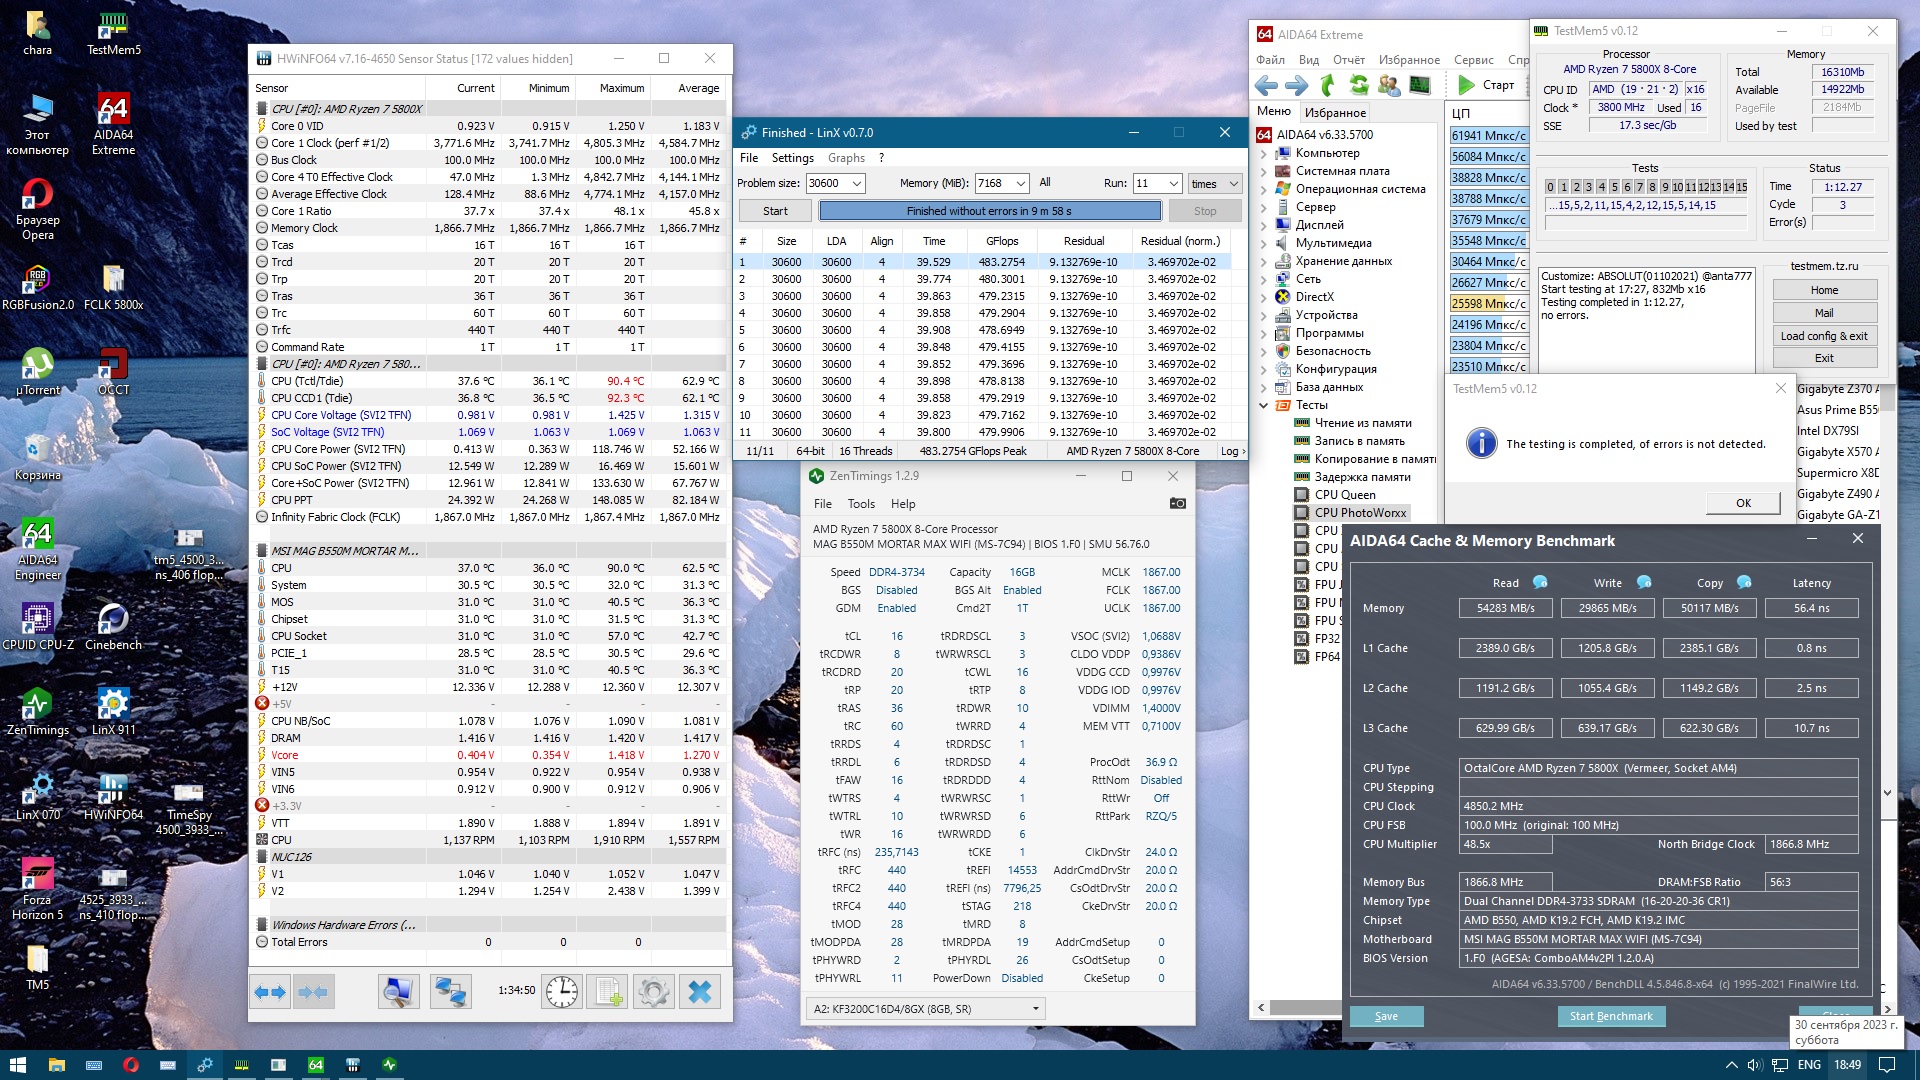Select CPU Queen benchmark item
Image resolution: width=1920 pixels, height=1080 pixels.
point(1344,494)
